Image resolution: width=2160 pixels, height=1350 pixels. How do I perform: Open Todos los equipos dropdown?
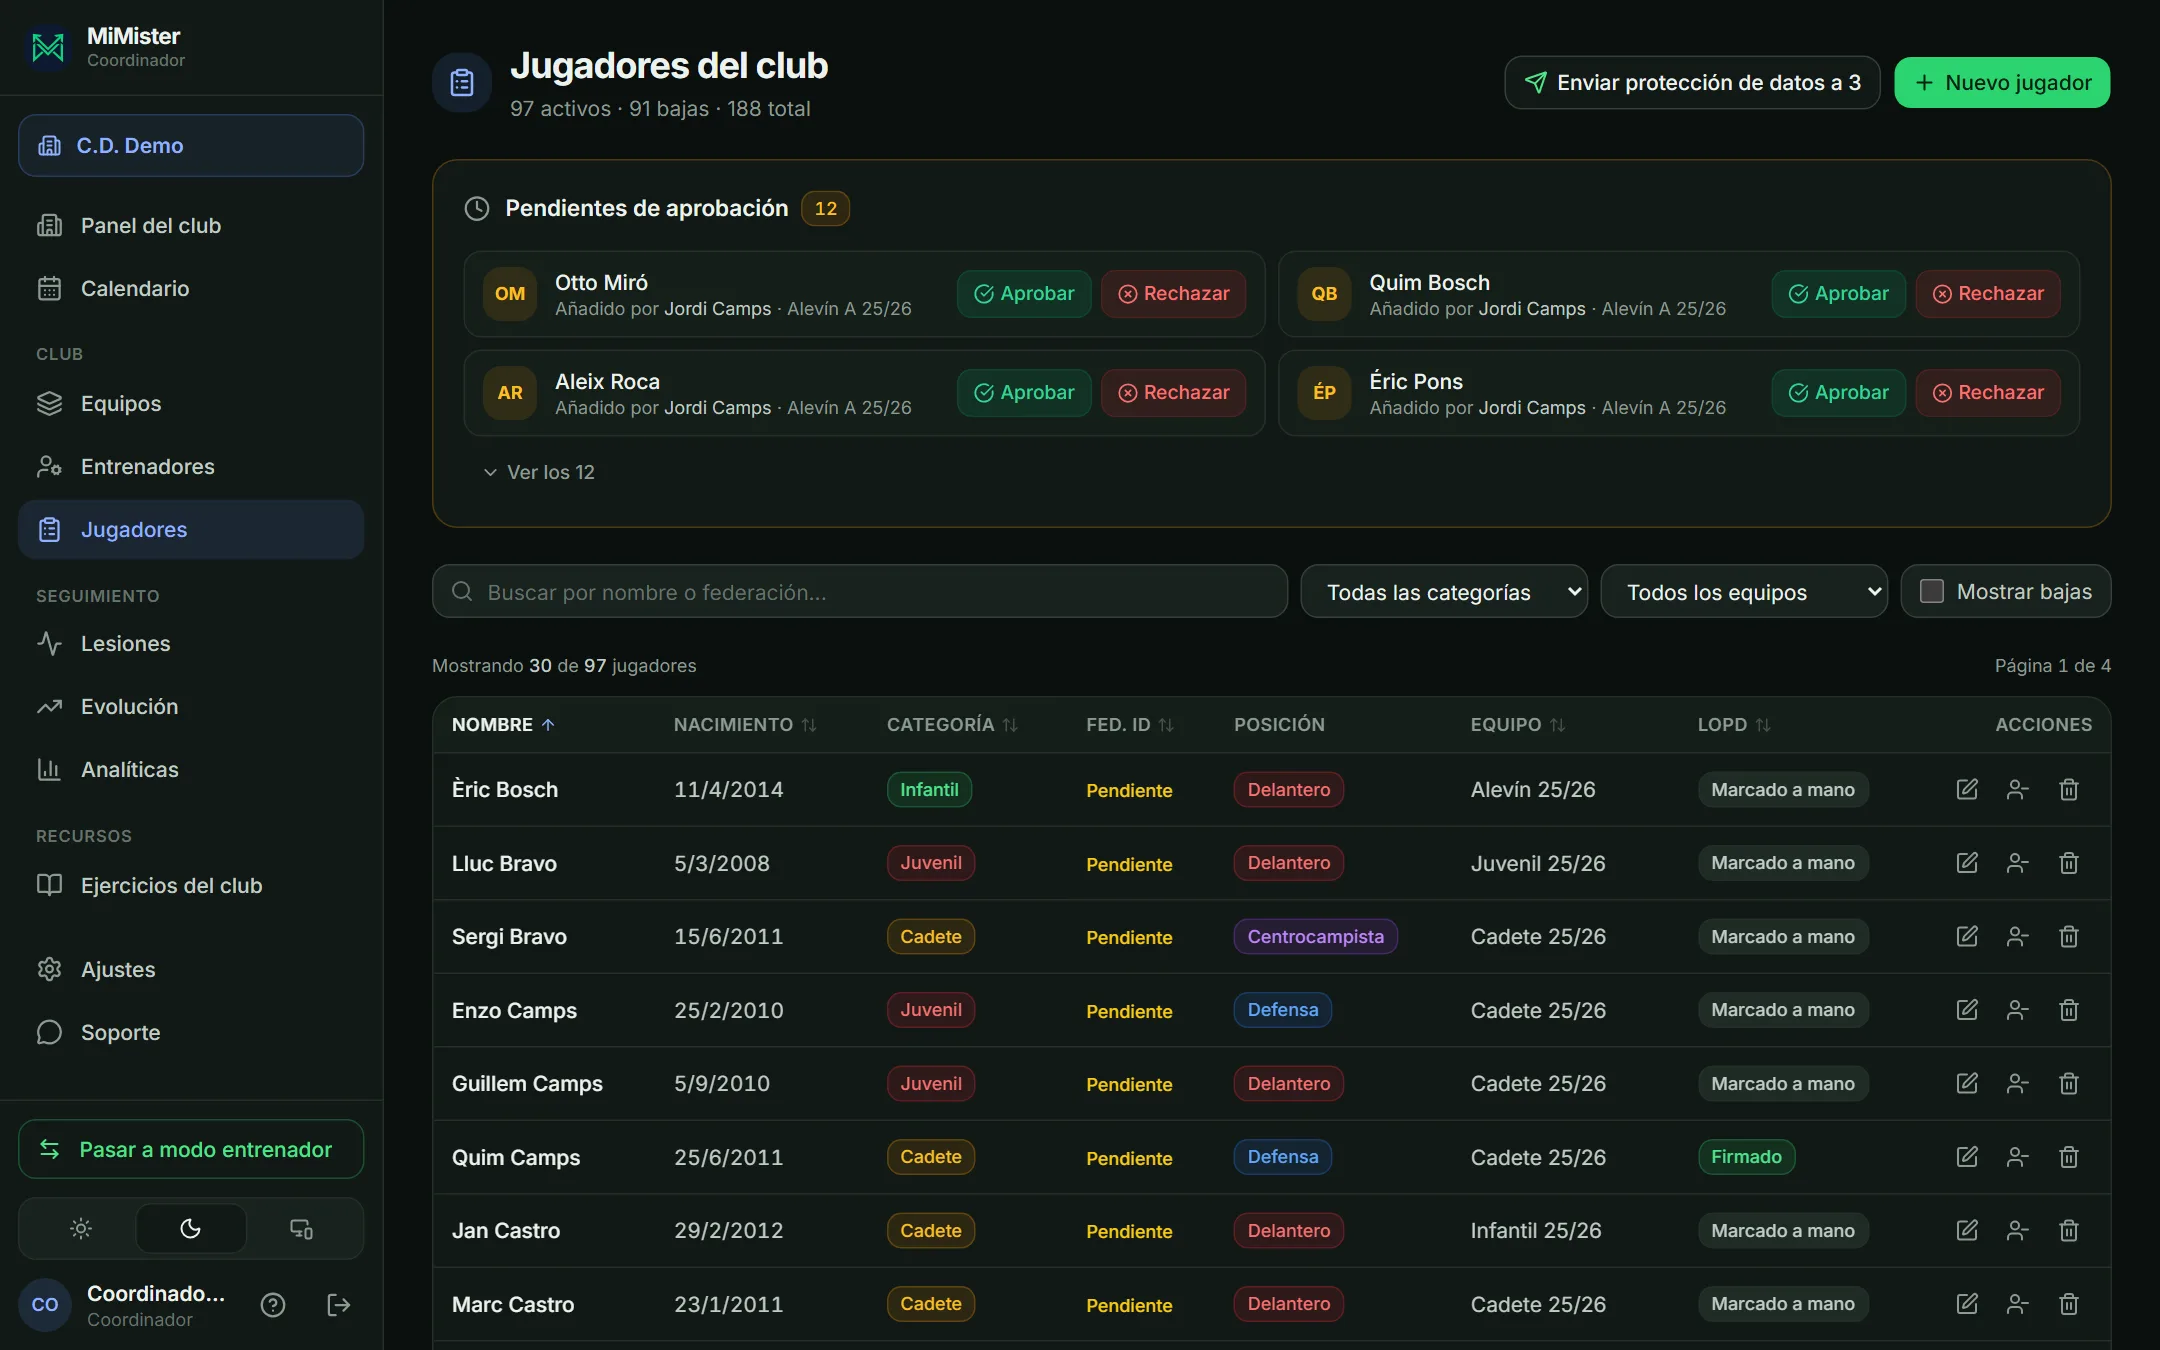point(1744,592)
